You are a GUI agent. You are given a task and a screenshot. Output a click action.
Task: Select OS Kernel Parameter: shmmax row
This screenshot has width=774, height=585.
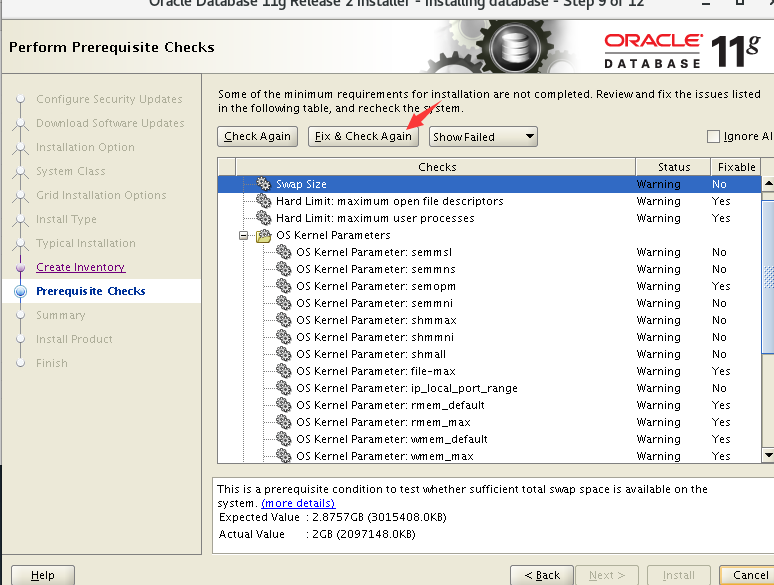pyautogui.click(x=489, y=320)
